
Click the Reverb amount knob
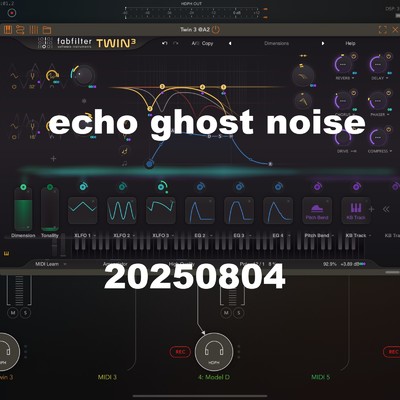pyautogui.click(x=343, y=64)
